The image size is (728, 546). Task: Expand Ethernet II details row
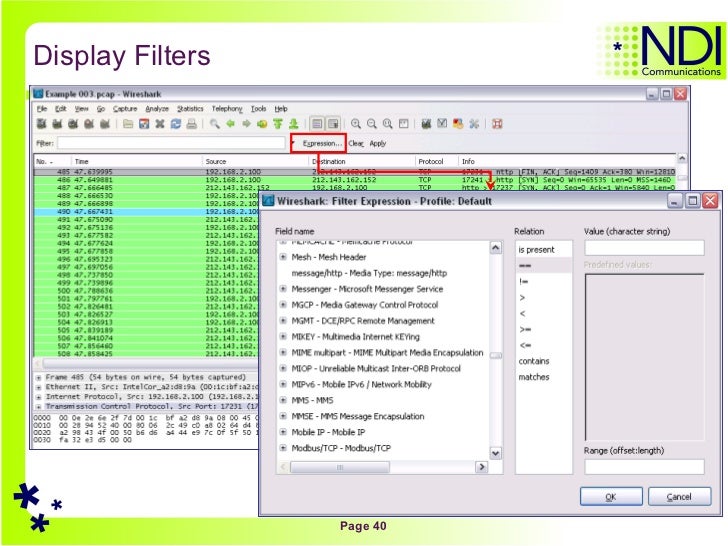(x=39, y=387)
